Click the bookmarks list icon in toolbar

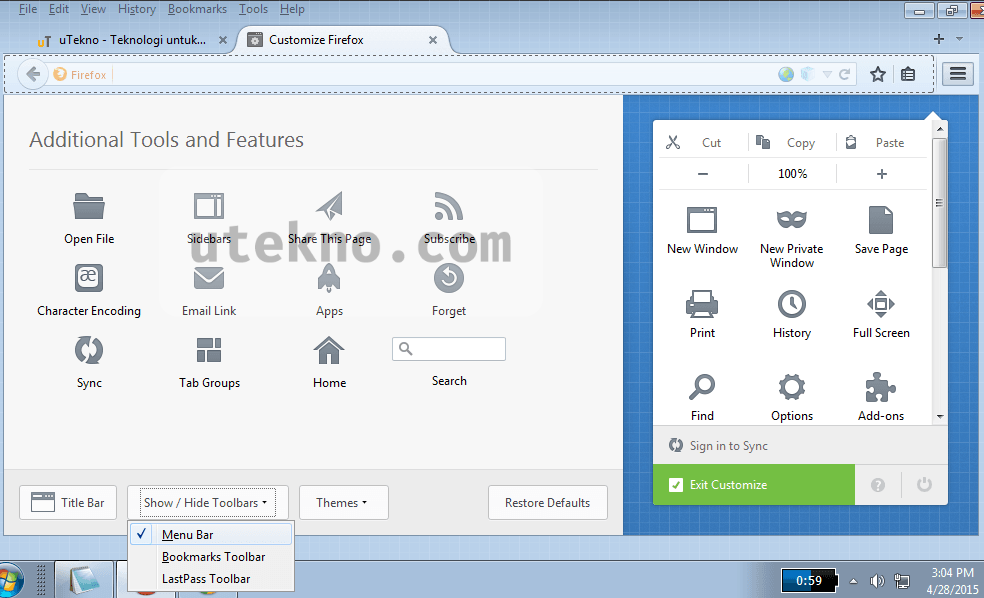click(907, 74)
